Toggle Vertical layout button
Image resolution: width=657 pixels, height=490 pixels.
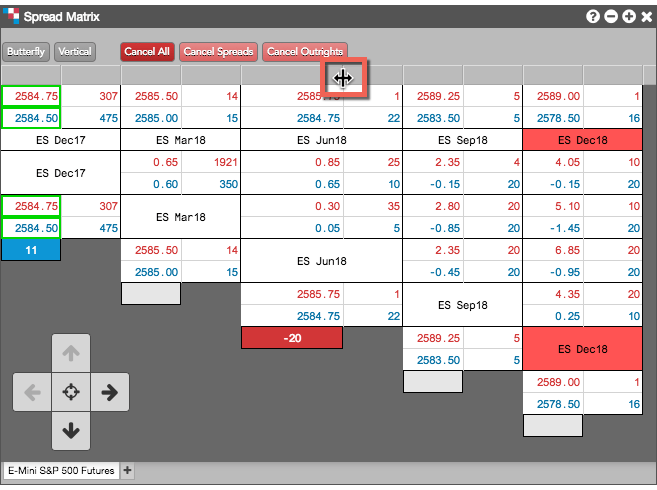[x=75, y=52]
